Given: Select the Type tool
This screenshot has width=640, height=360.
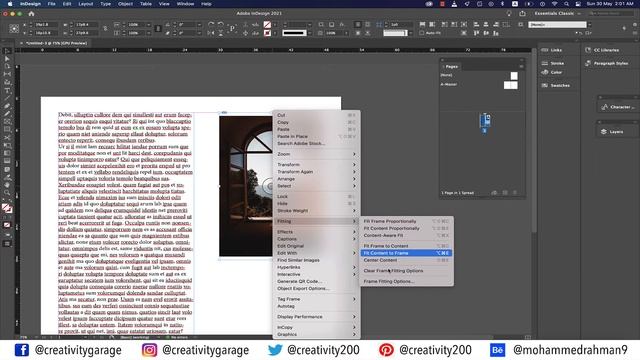Looking at the screenshot, I should [x=7, y=90].
